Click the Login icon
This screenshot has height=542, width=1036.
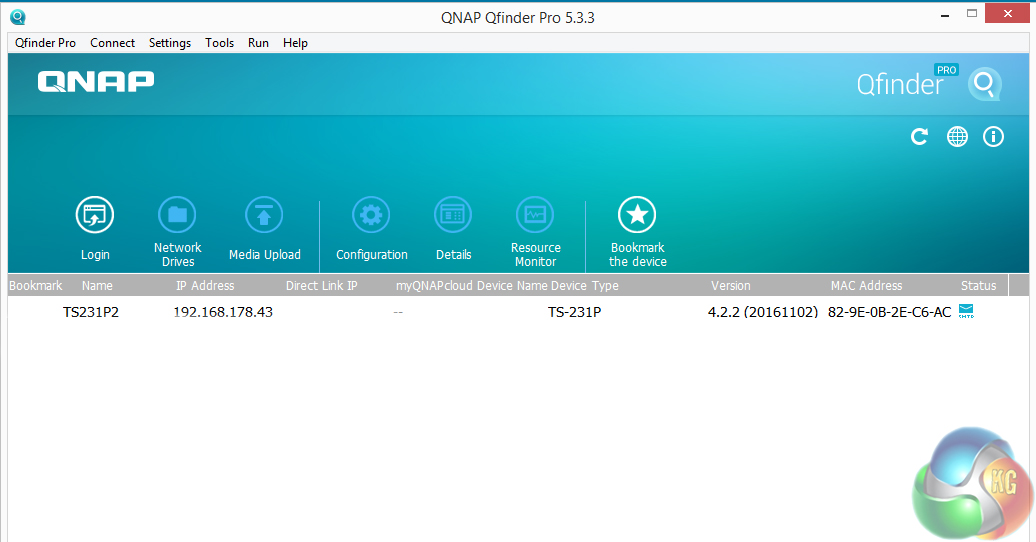click(x=94, y=215)
